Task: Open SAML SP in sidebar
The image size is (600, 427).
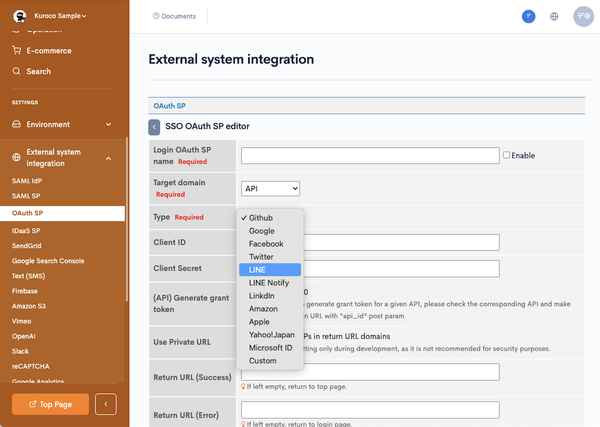Action: [x=26, y=196]
